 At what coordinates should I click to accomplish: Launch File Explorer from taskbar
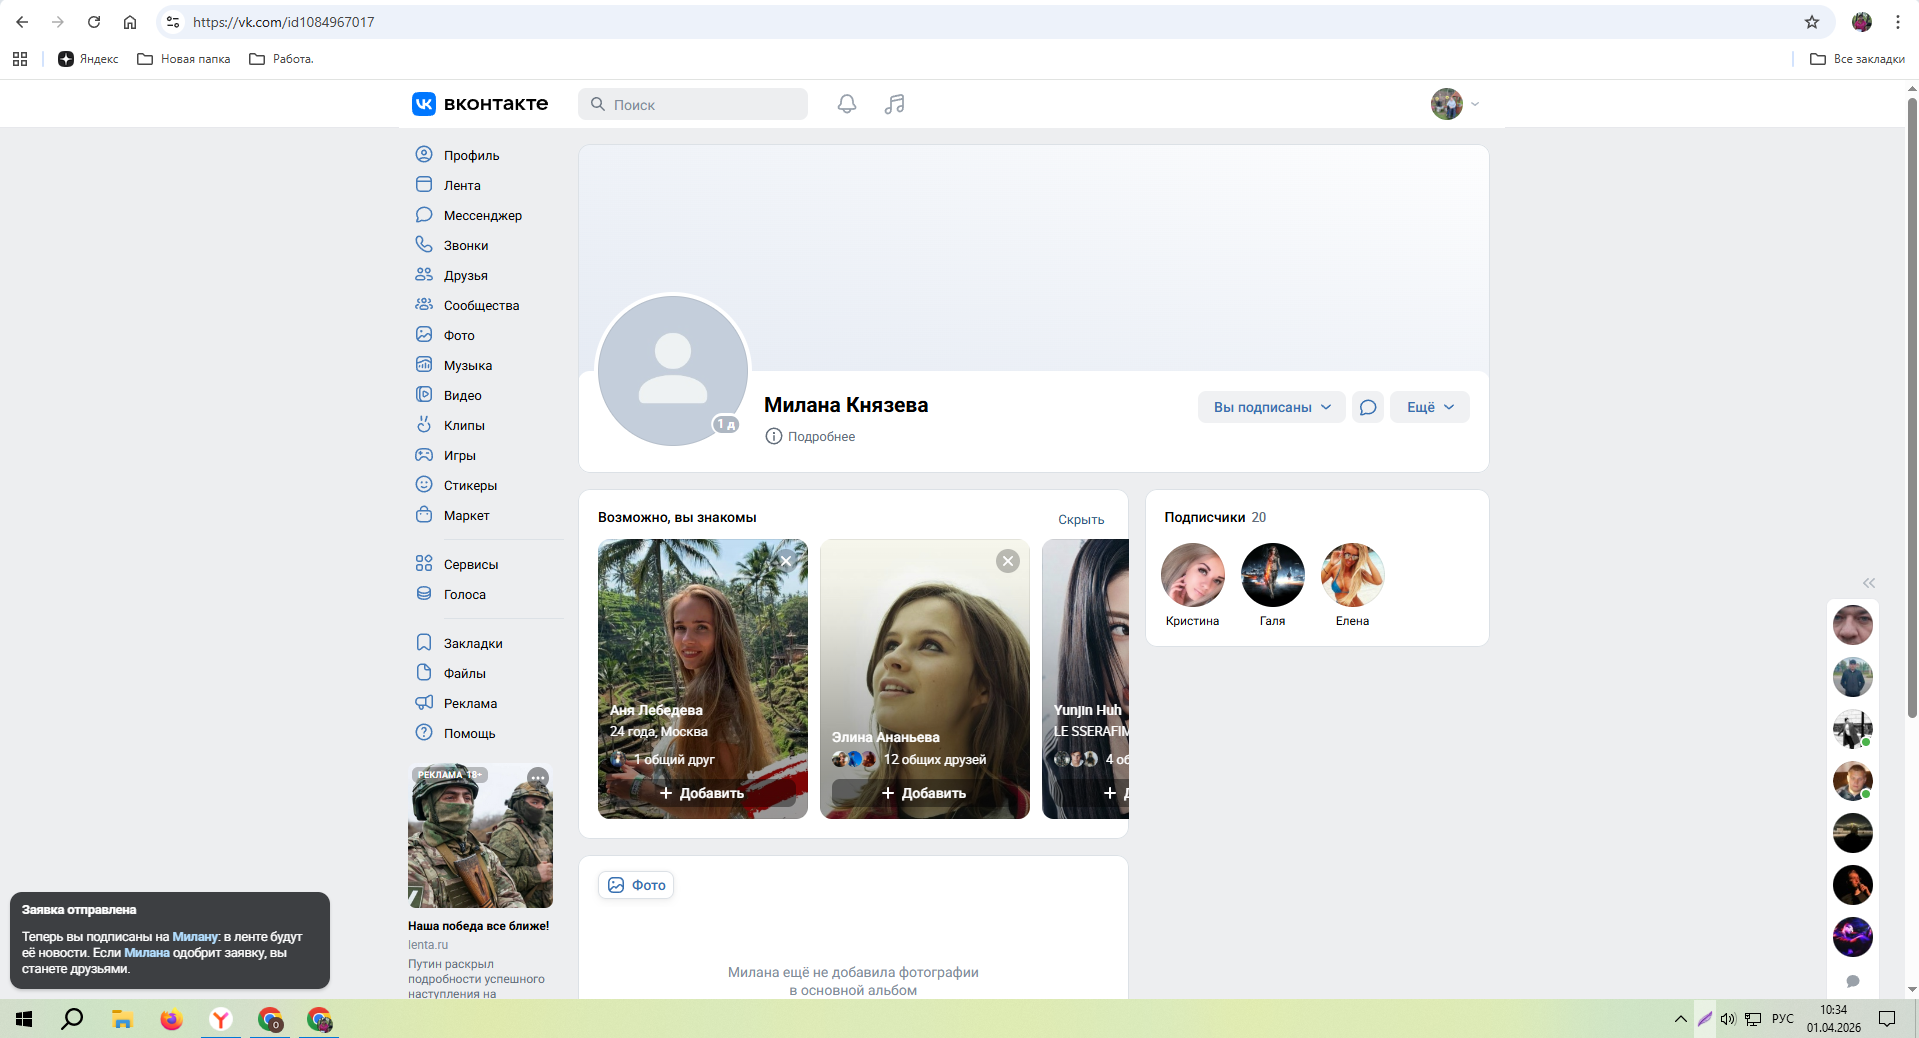(122, 1019)
